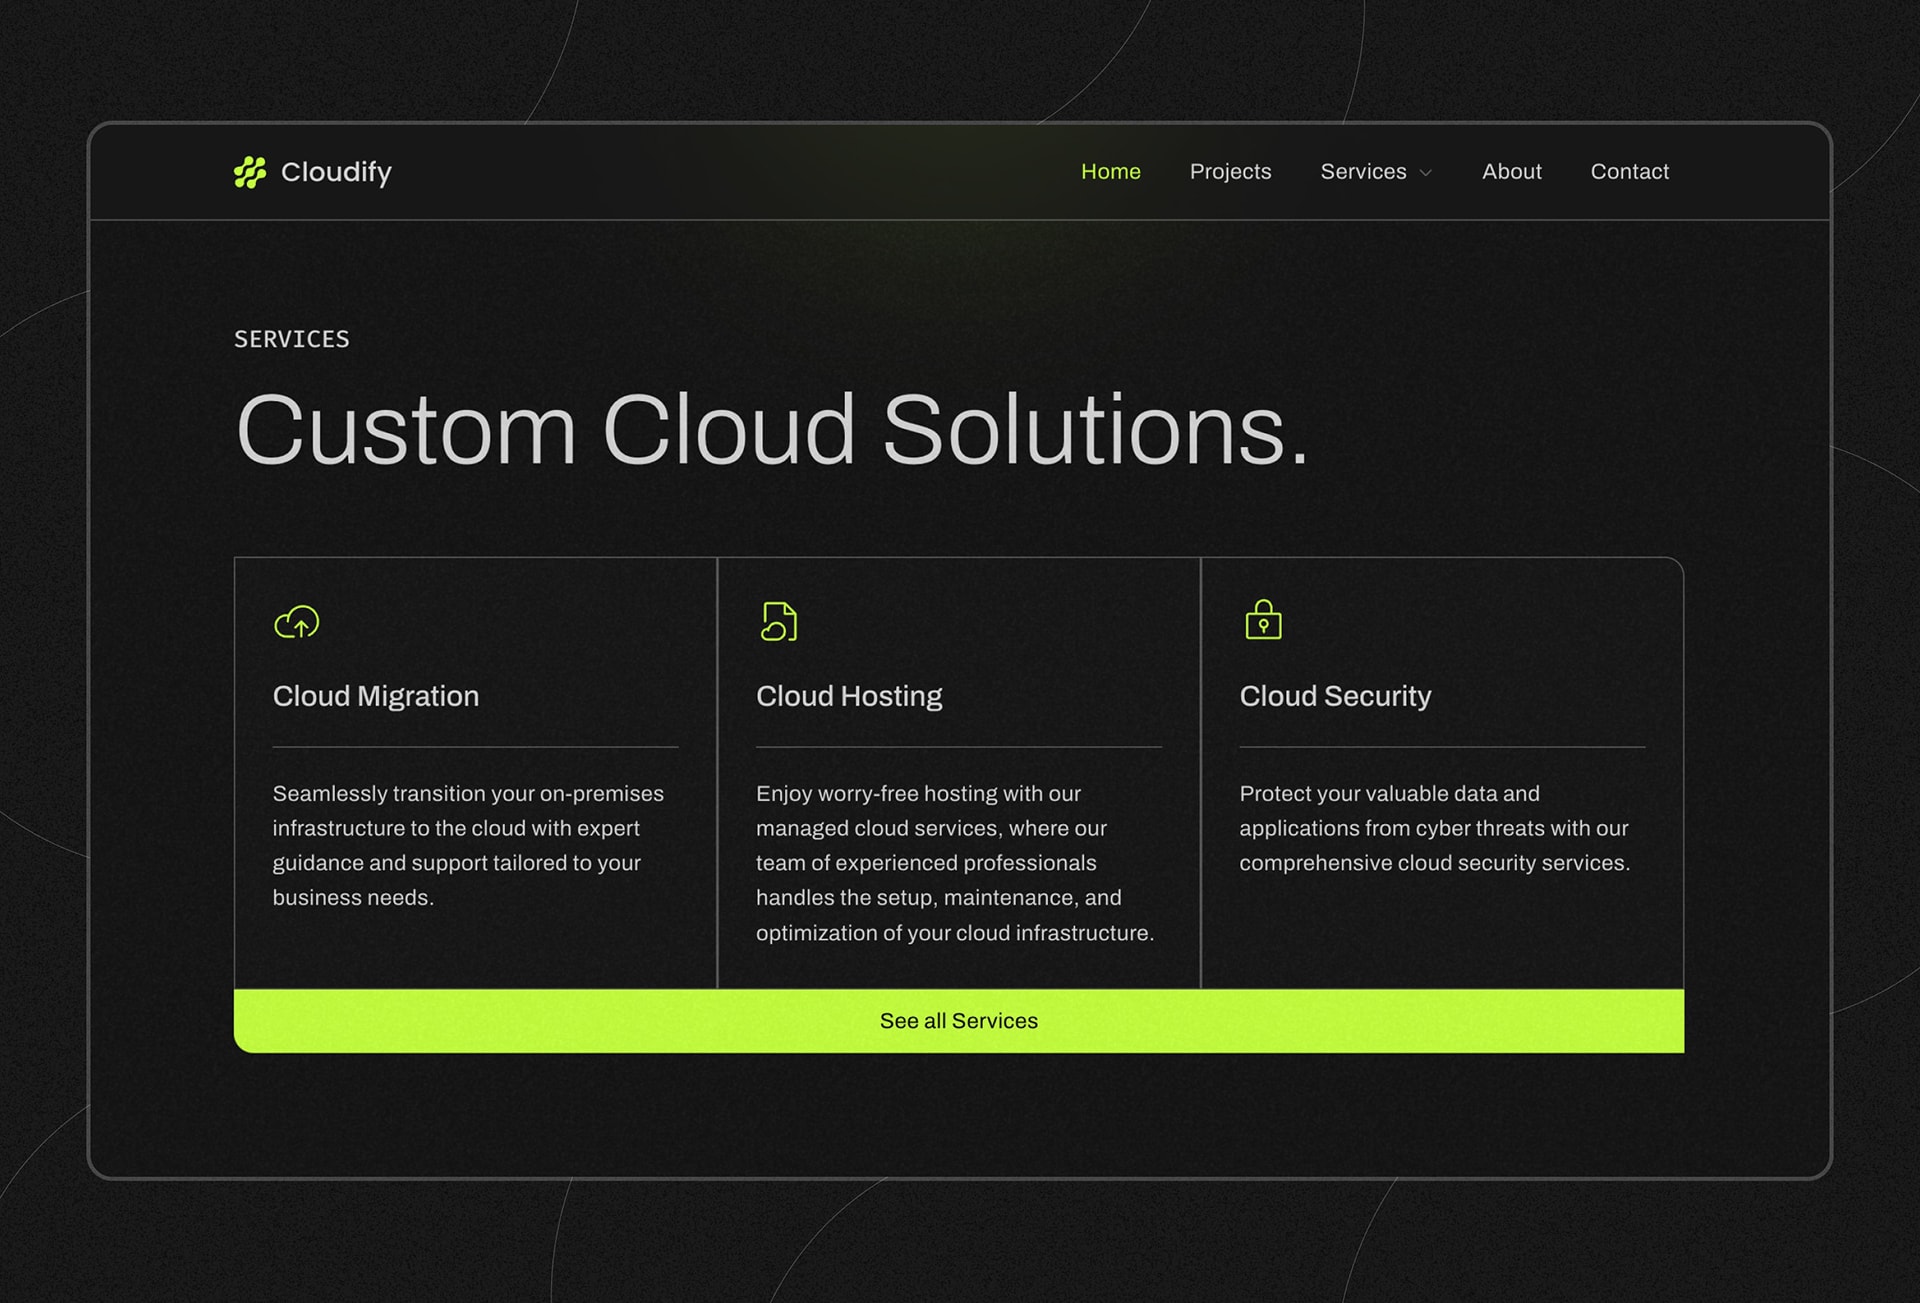Click the Custom Cloud Solutions headline
The width and height of the screenshot is (1920, 1303).
tap(772, 430)
